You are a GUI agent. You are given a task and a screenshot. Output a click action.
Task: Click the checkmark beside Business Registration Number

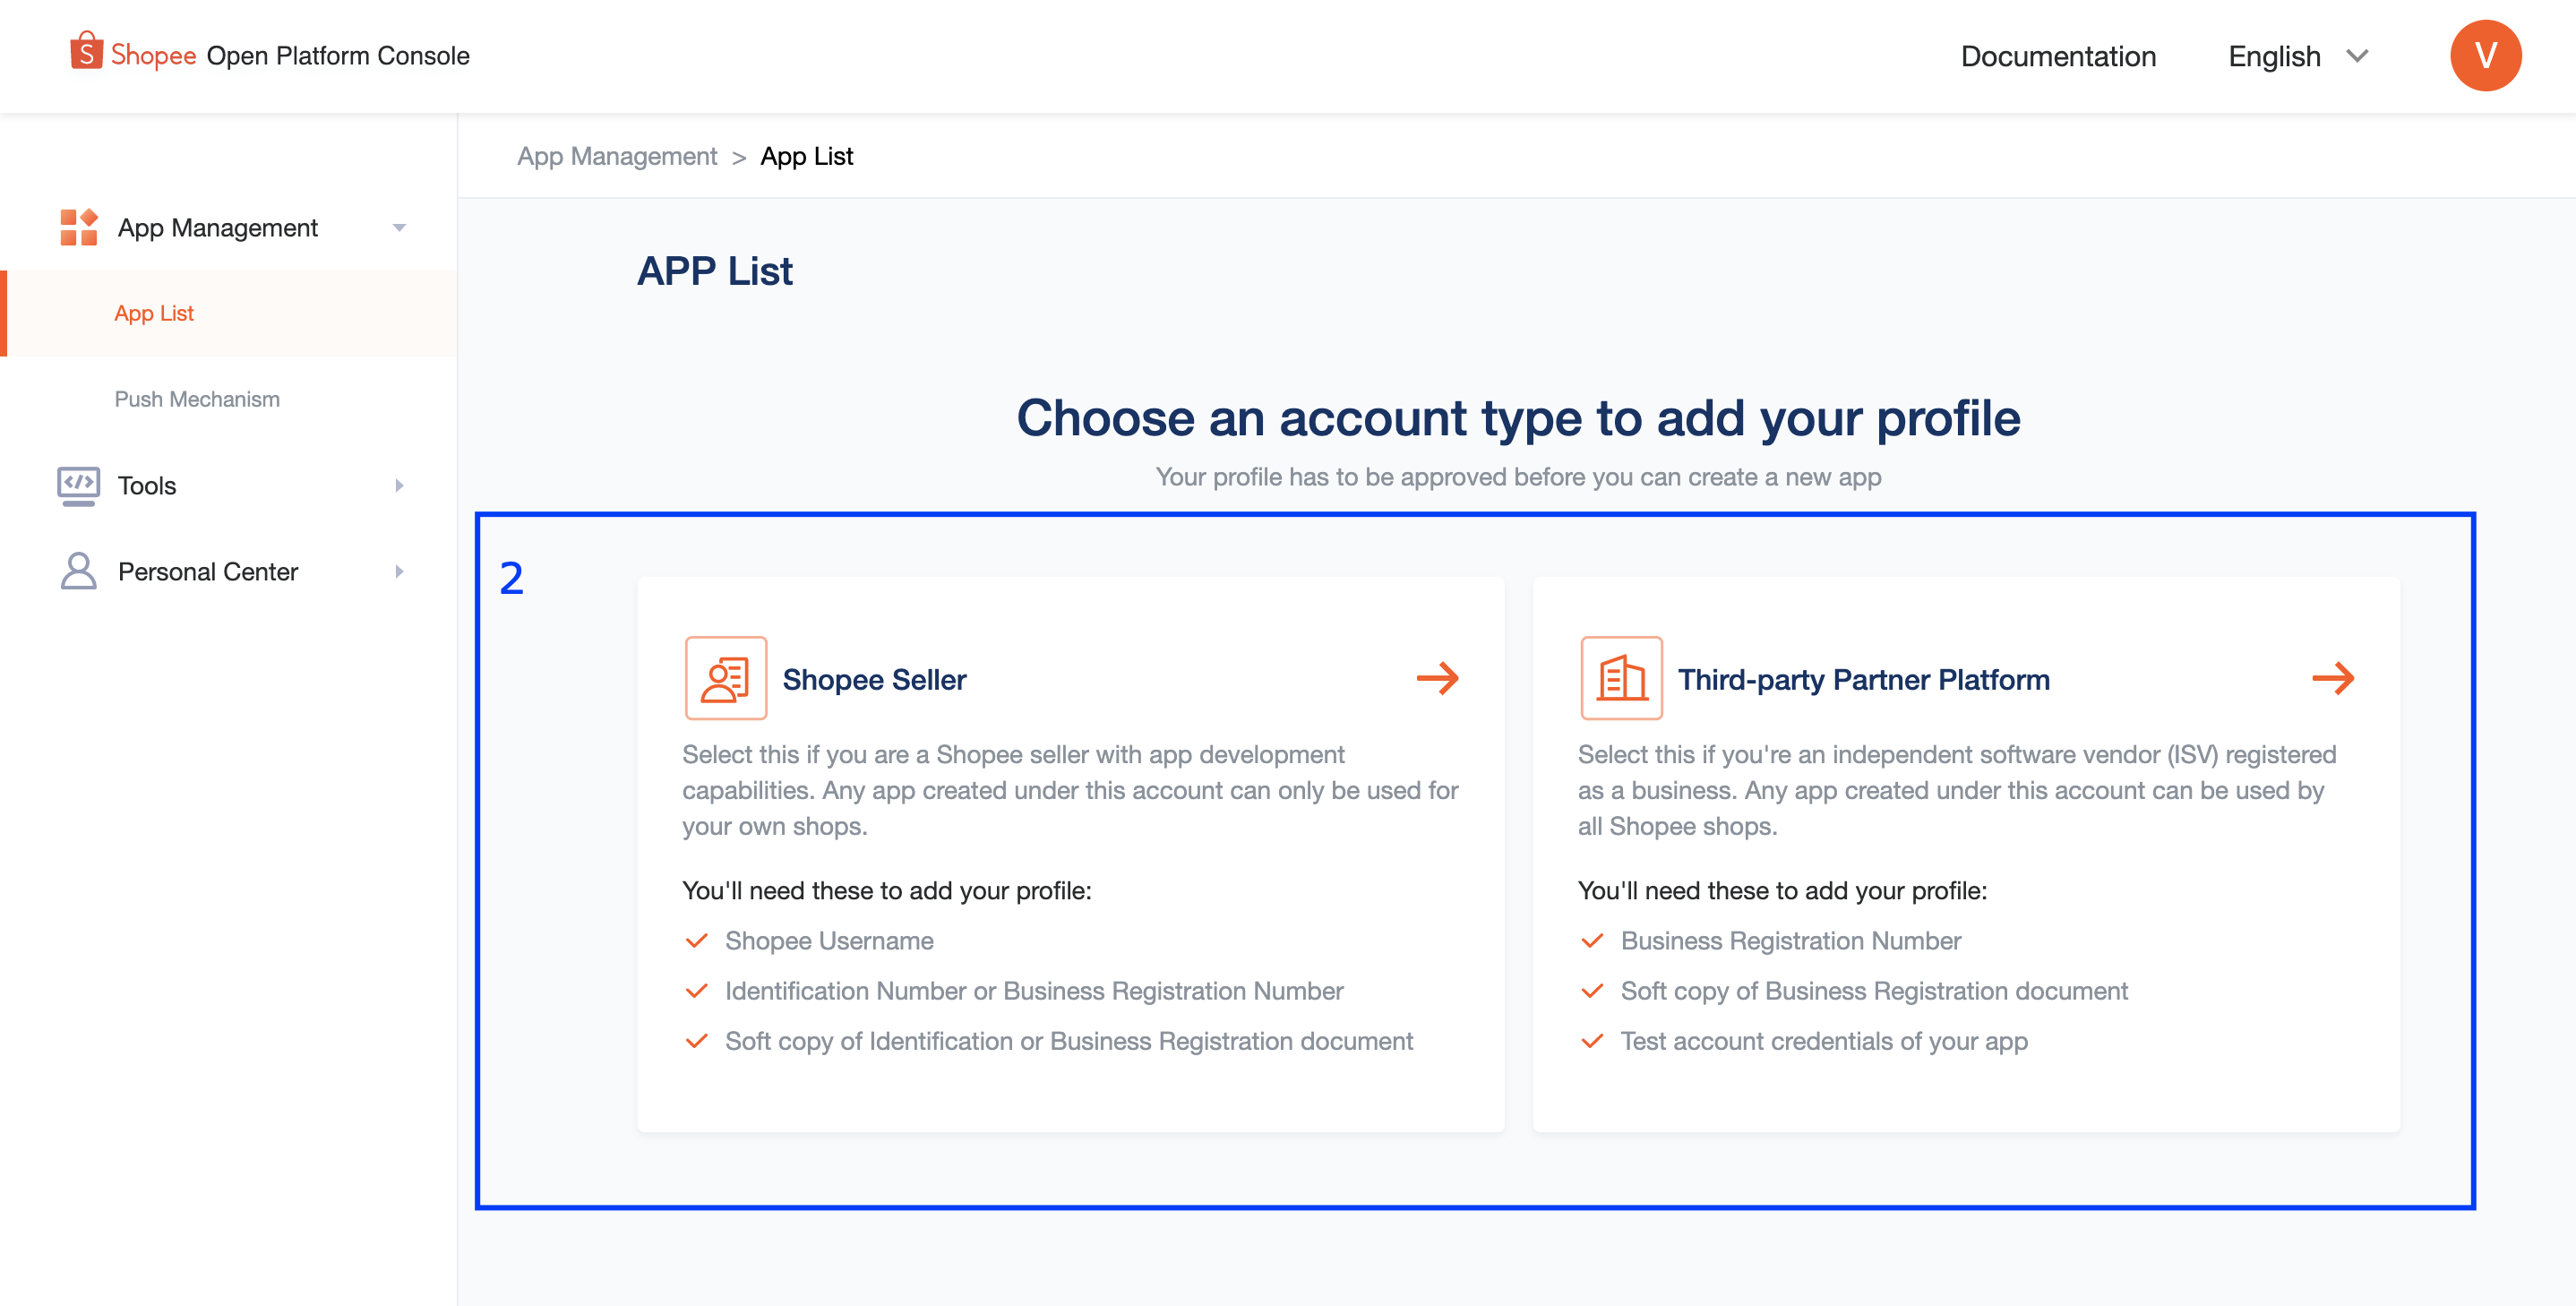coord(1592,940)
